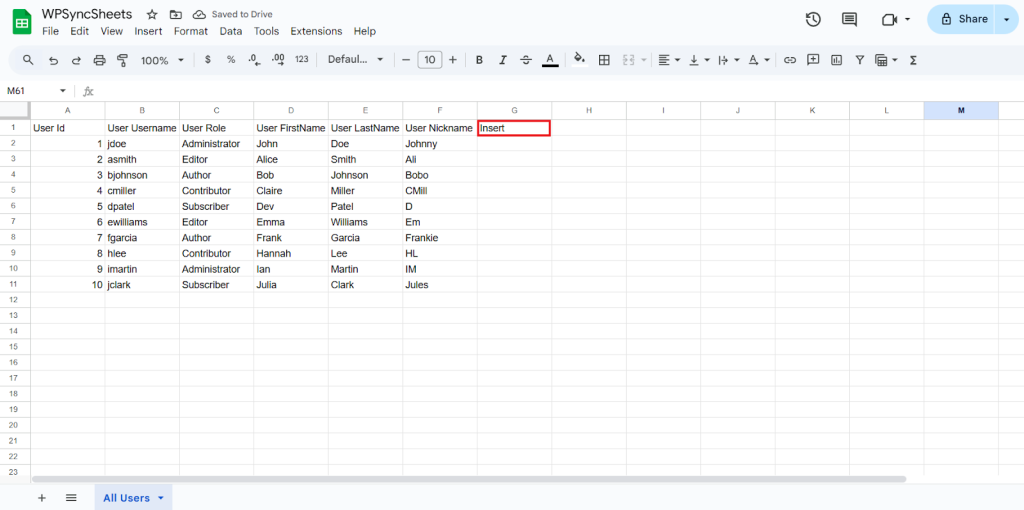This screenshot has height=510, width=1024.
Task: Open the View menu
Action: click(x=112, y=31)
